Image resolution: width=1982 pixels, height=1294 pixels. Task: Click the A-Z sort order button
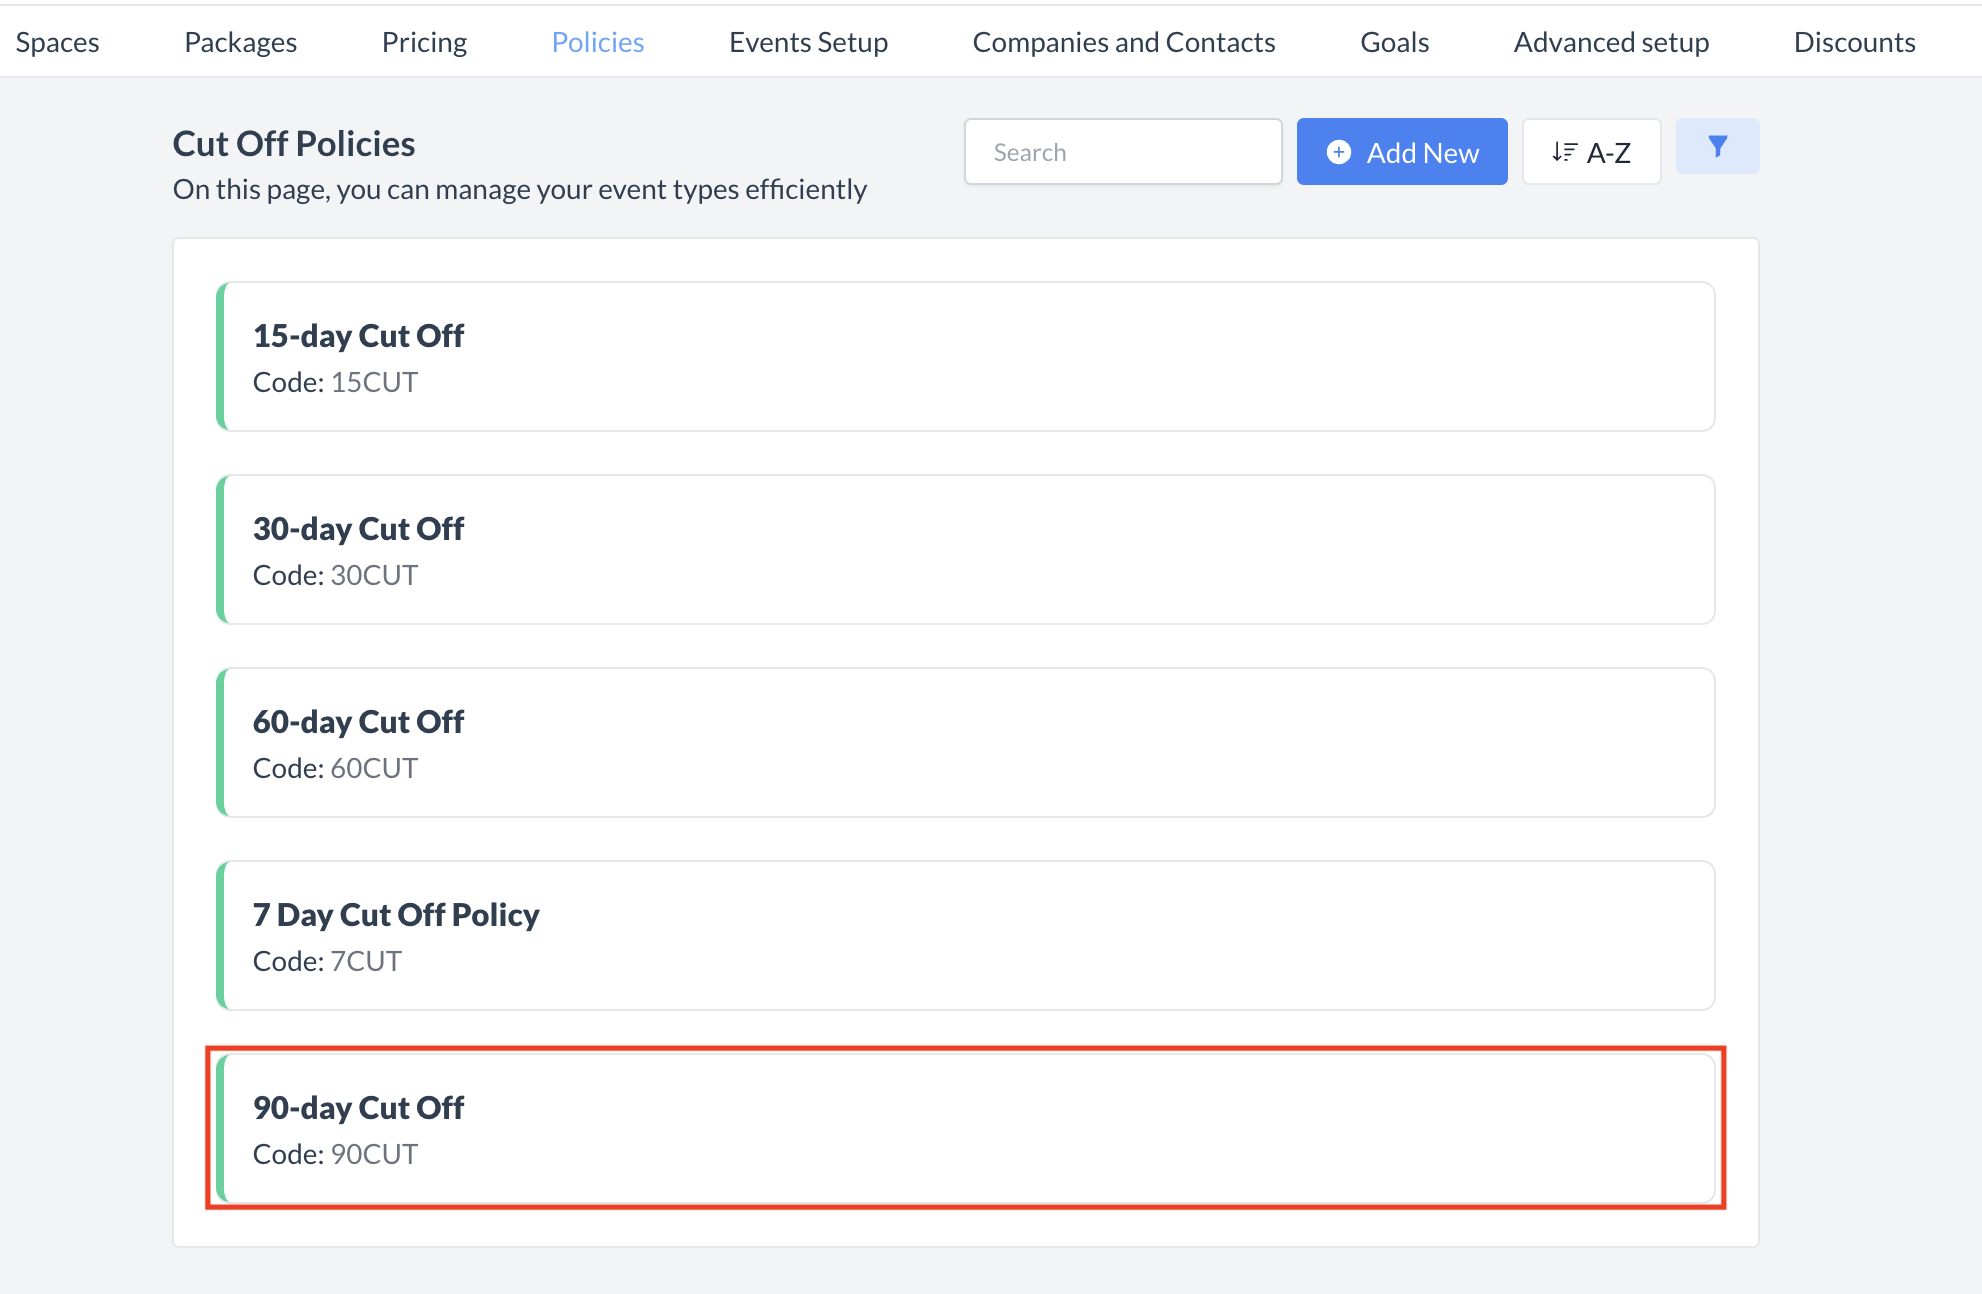(x=1591, y=152)
